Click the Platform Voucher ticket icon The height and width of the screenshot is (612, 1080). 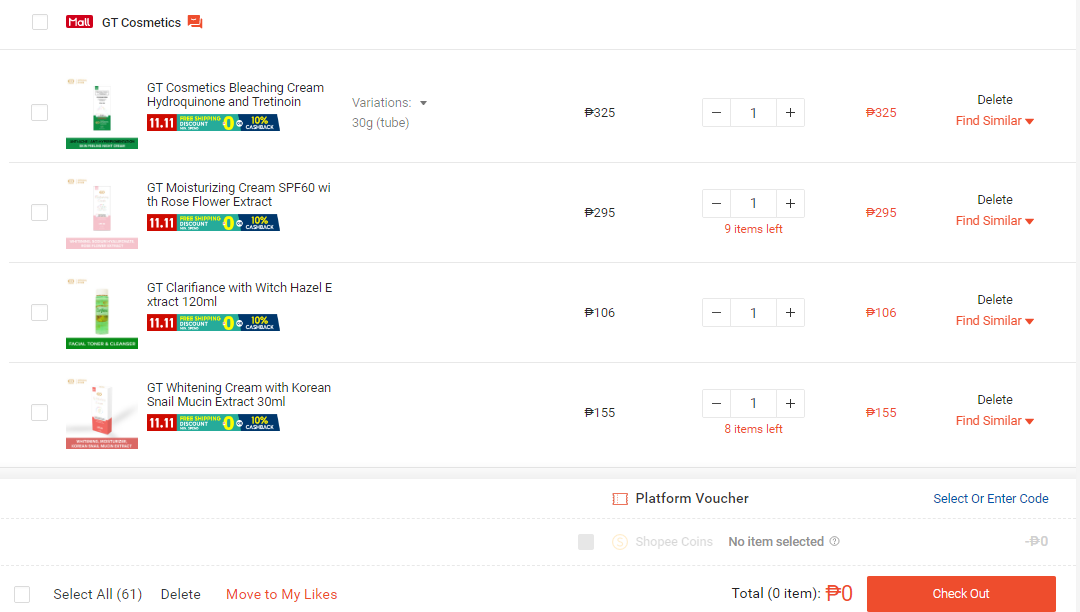620,499
